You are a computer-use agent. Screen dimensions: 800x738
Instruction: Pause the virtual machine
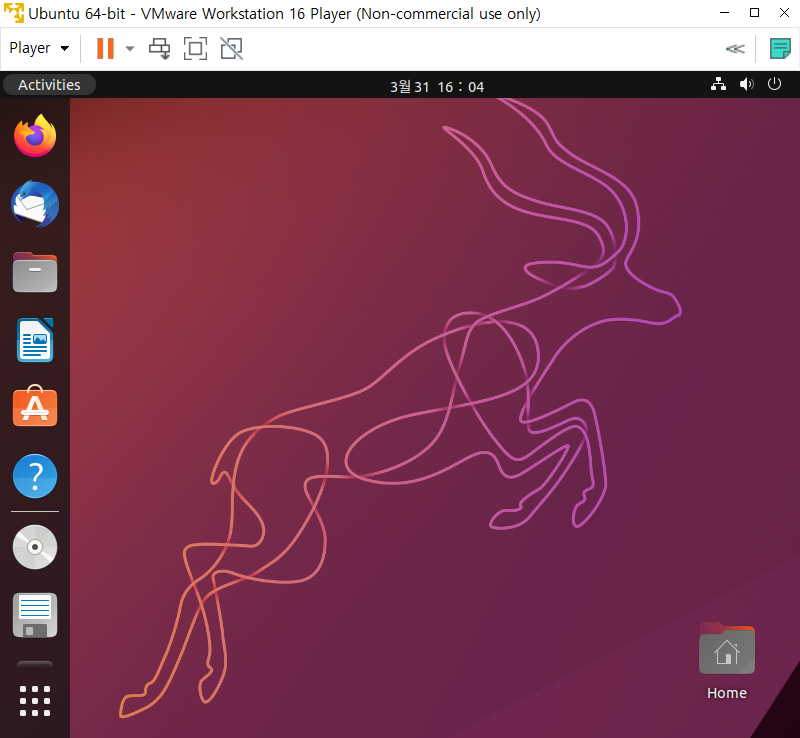point(105,48)
